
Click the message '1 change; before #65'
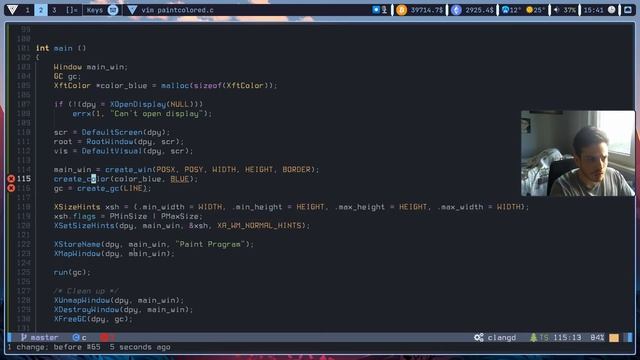(x=54, y=347)
